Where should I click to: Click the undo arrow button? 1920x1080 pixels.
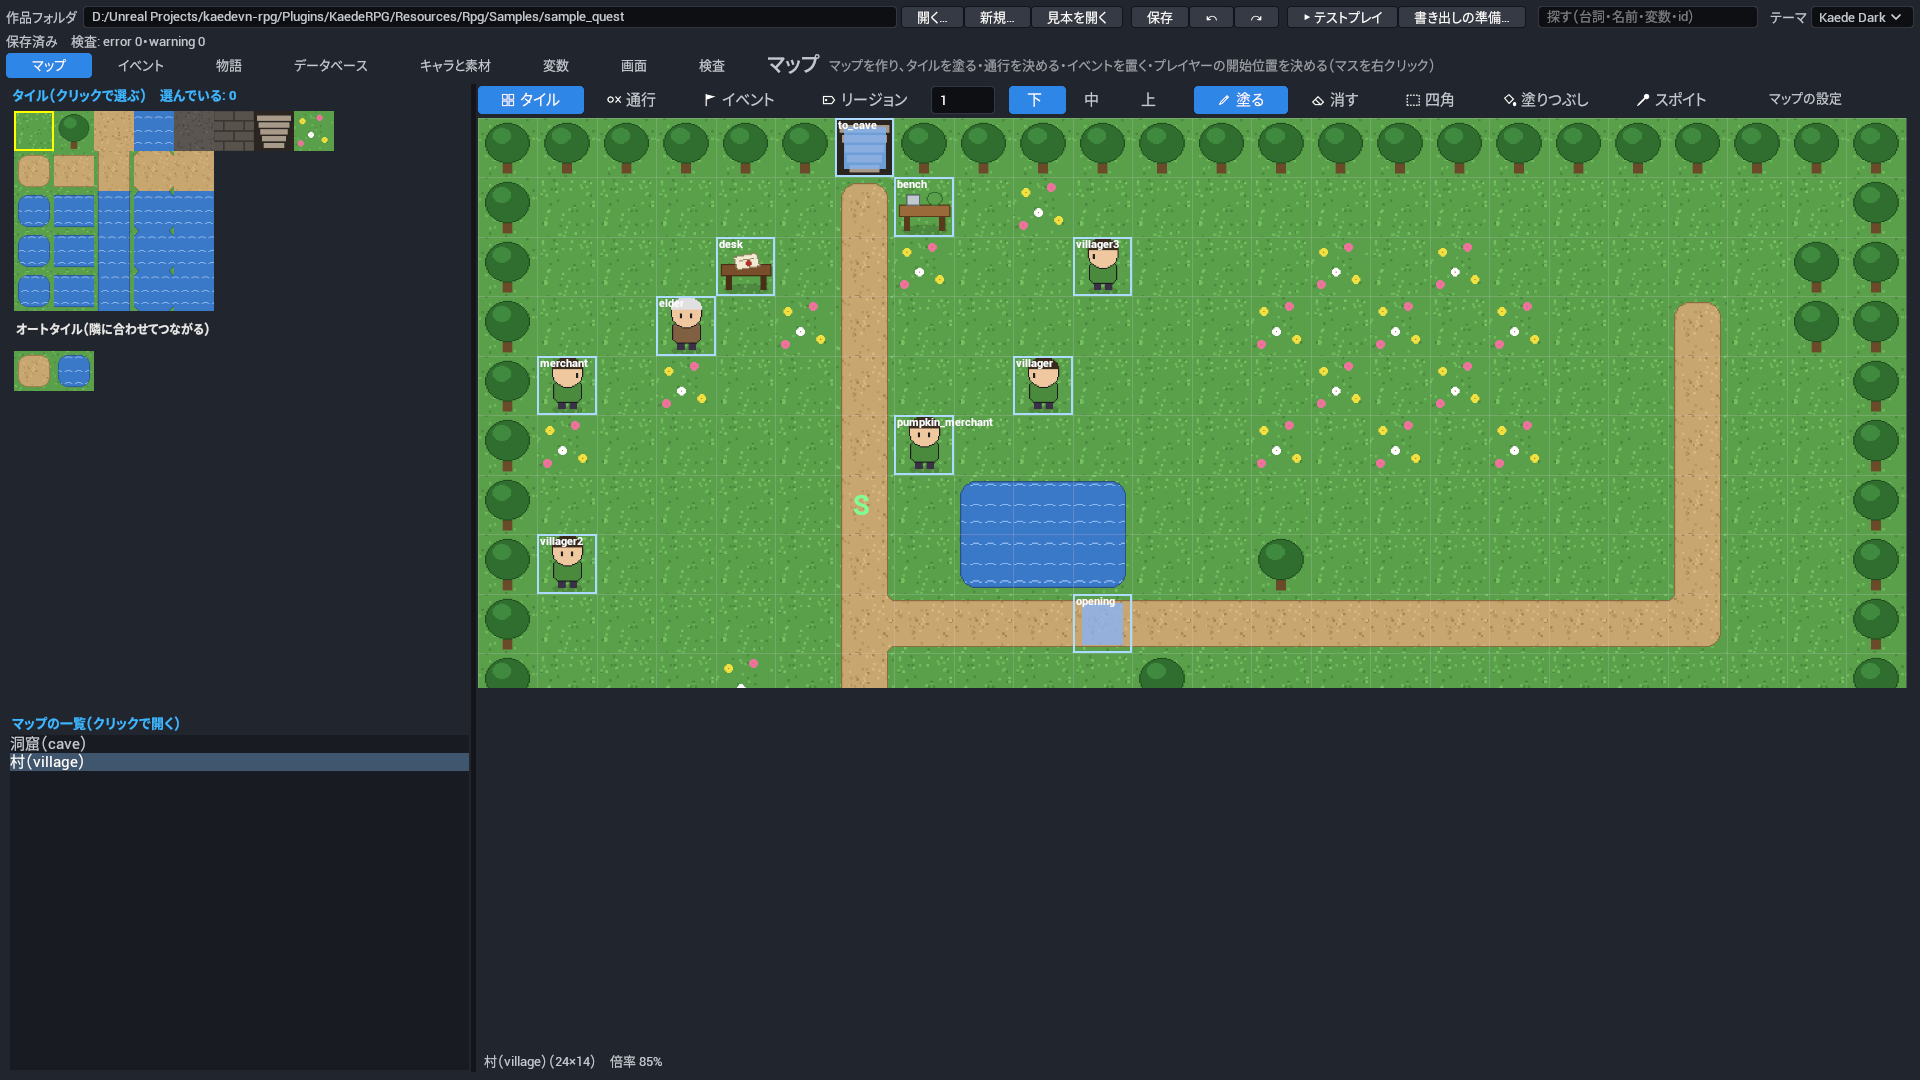coord(1211,17)
